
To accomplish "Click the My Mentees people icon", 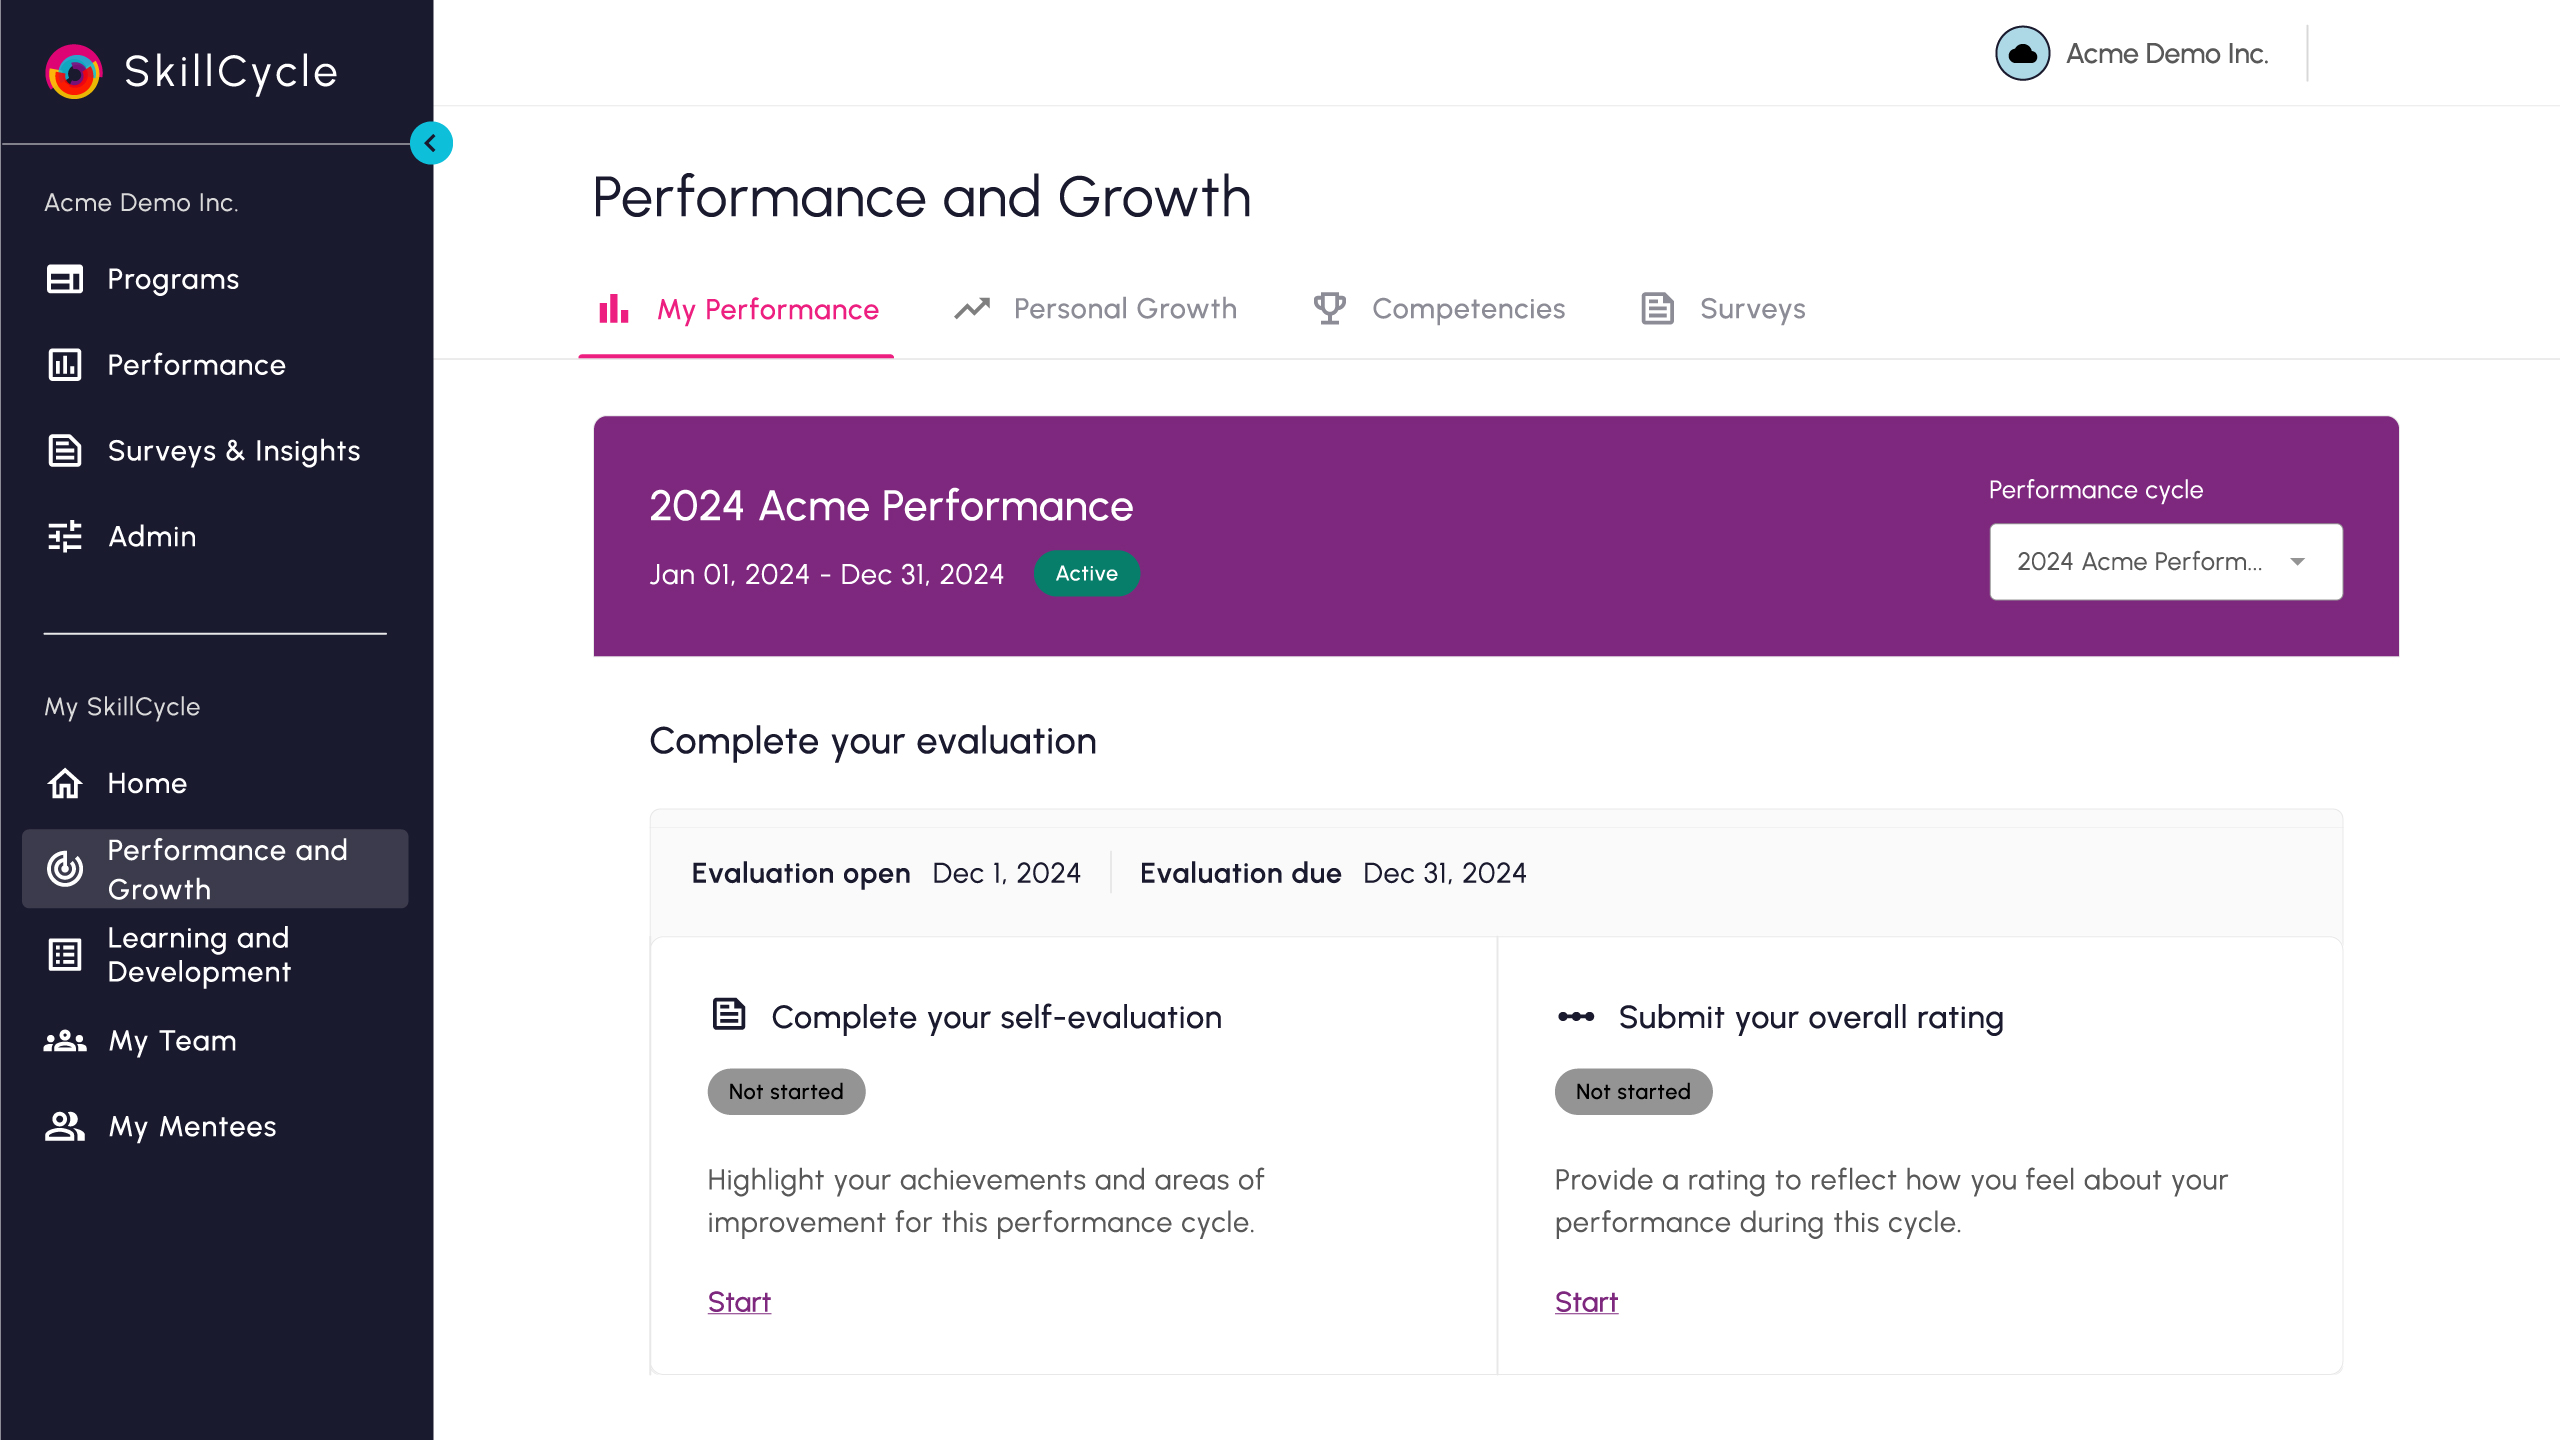I will (x=65, y=1127).
